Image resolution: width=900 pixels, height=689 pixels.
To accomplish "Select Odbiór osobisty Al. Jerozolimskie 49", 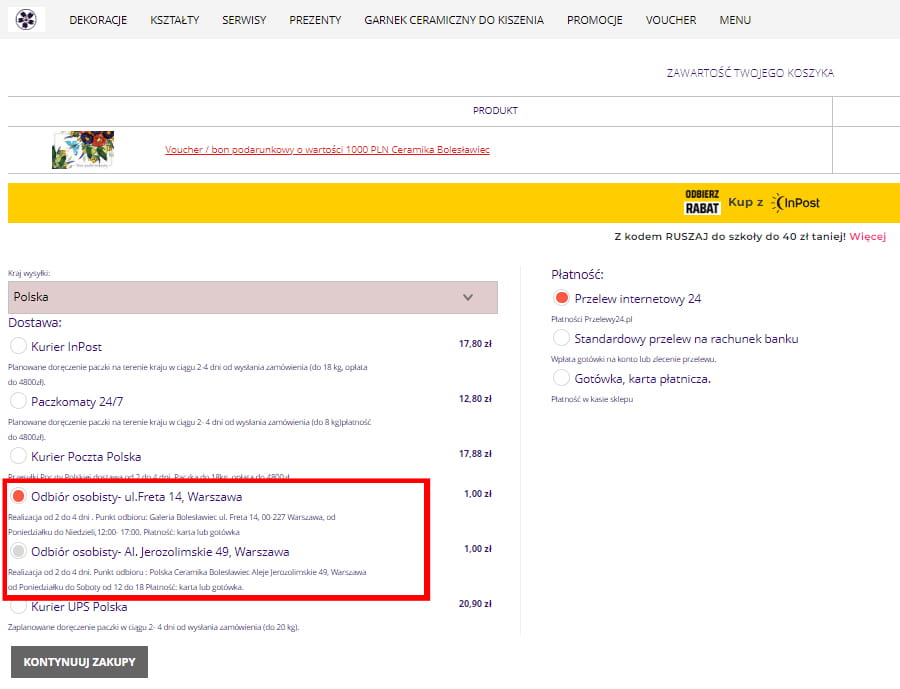I will pos(18,551).
